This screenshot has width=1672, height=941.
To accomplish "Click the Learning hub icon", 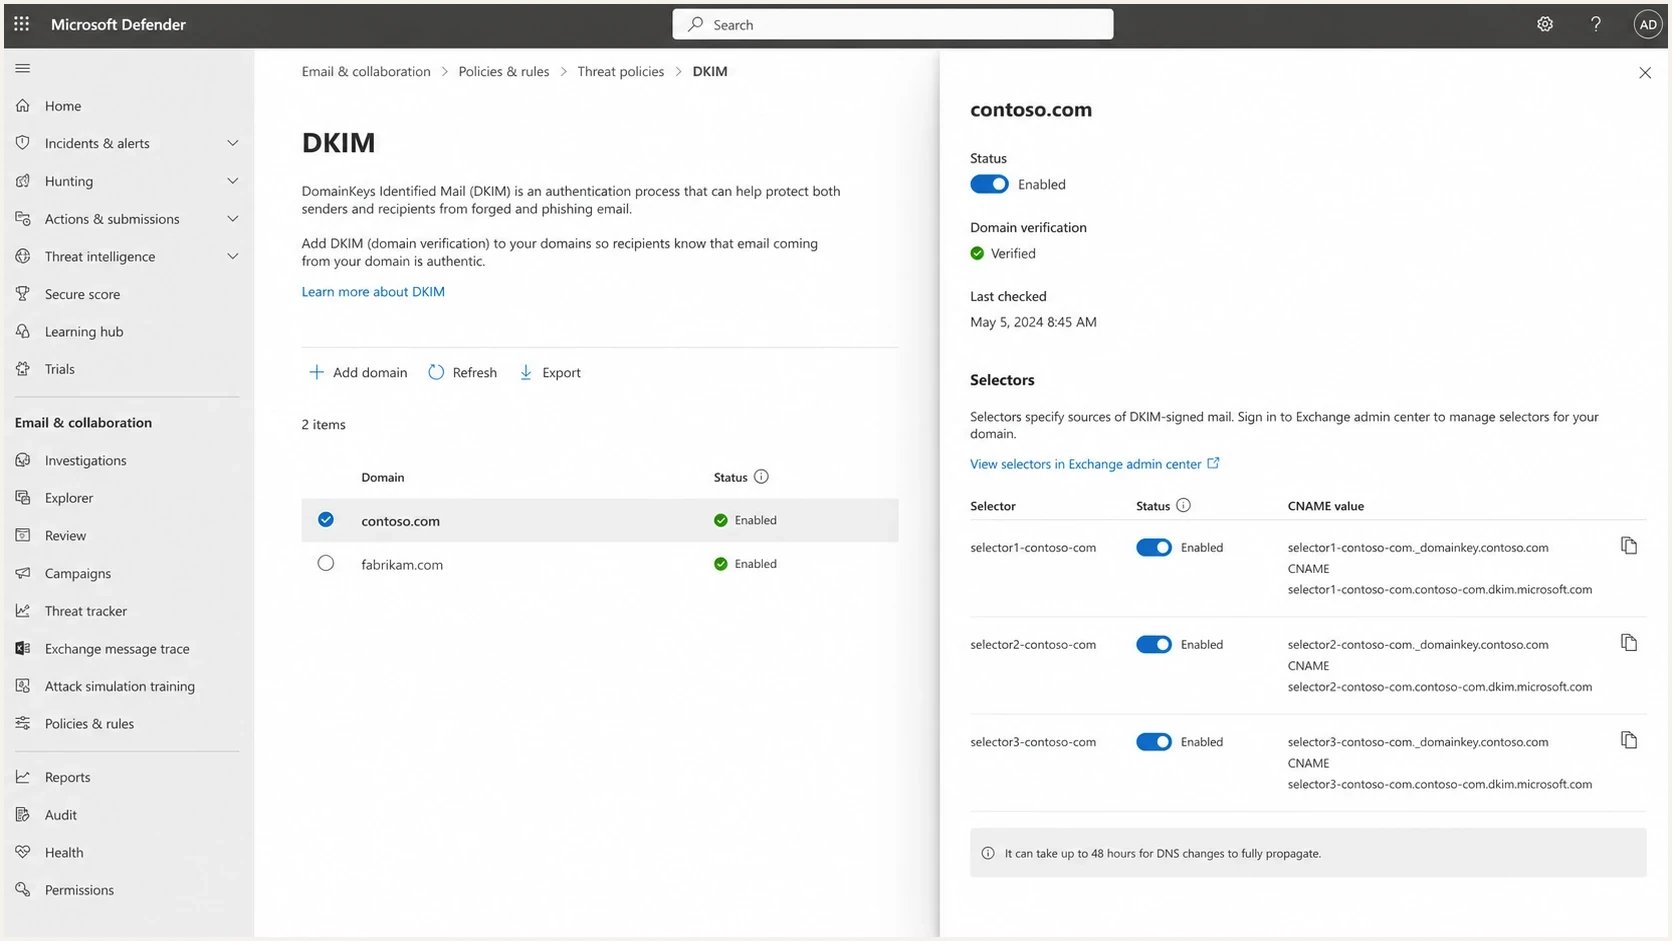I will (x=23, y=331).
